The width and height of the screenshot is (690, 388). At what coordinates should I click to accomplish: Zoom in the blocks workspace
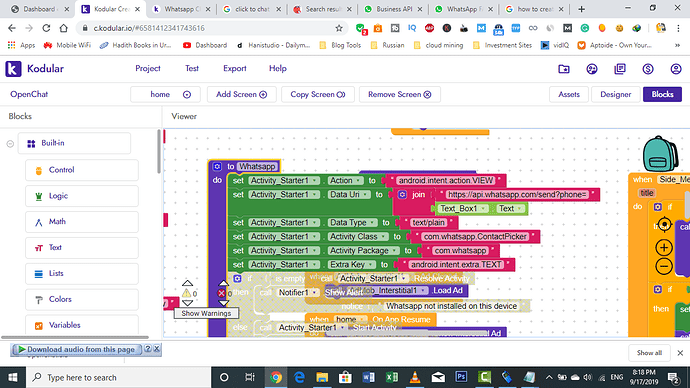point(664,247)
